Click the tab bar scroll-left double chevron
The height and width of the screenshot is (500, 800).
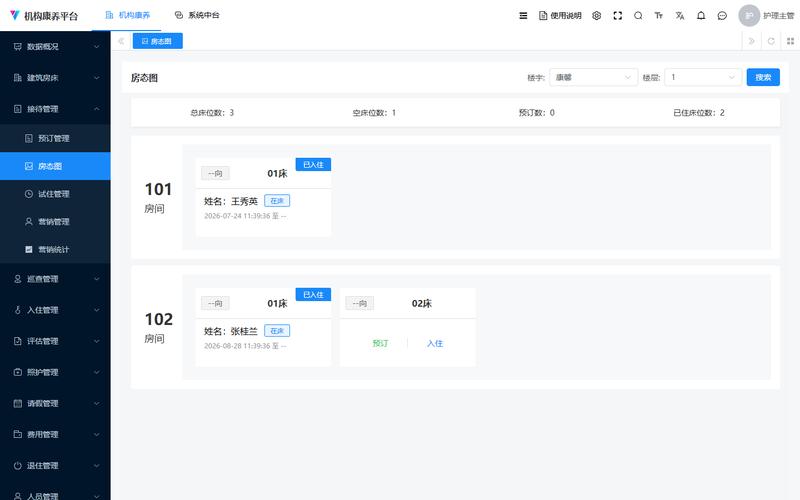121,41
